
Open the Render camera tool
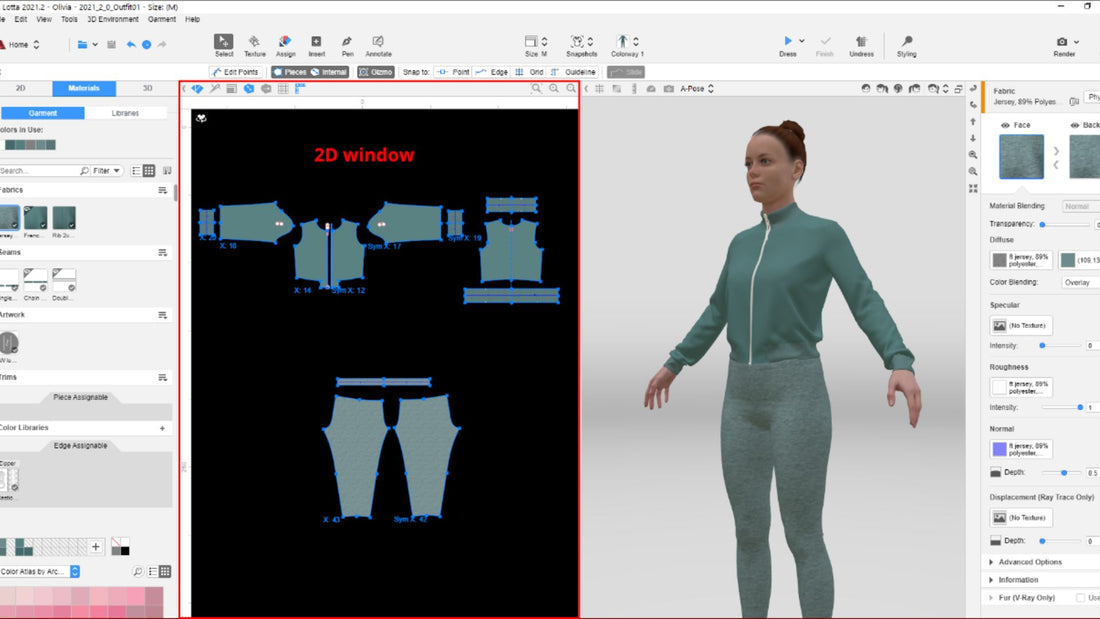click(1064, 42)
